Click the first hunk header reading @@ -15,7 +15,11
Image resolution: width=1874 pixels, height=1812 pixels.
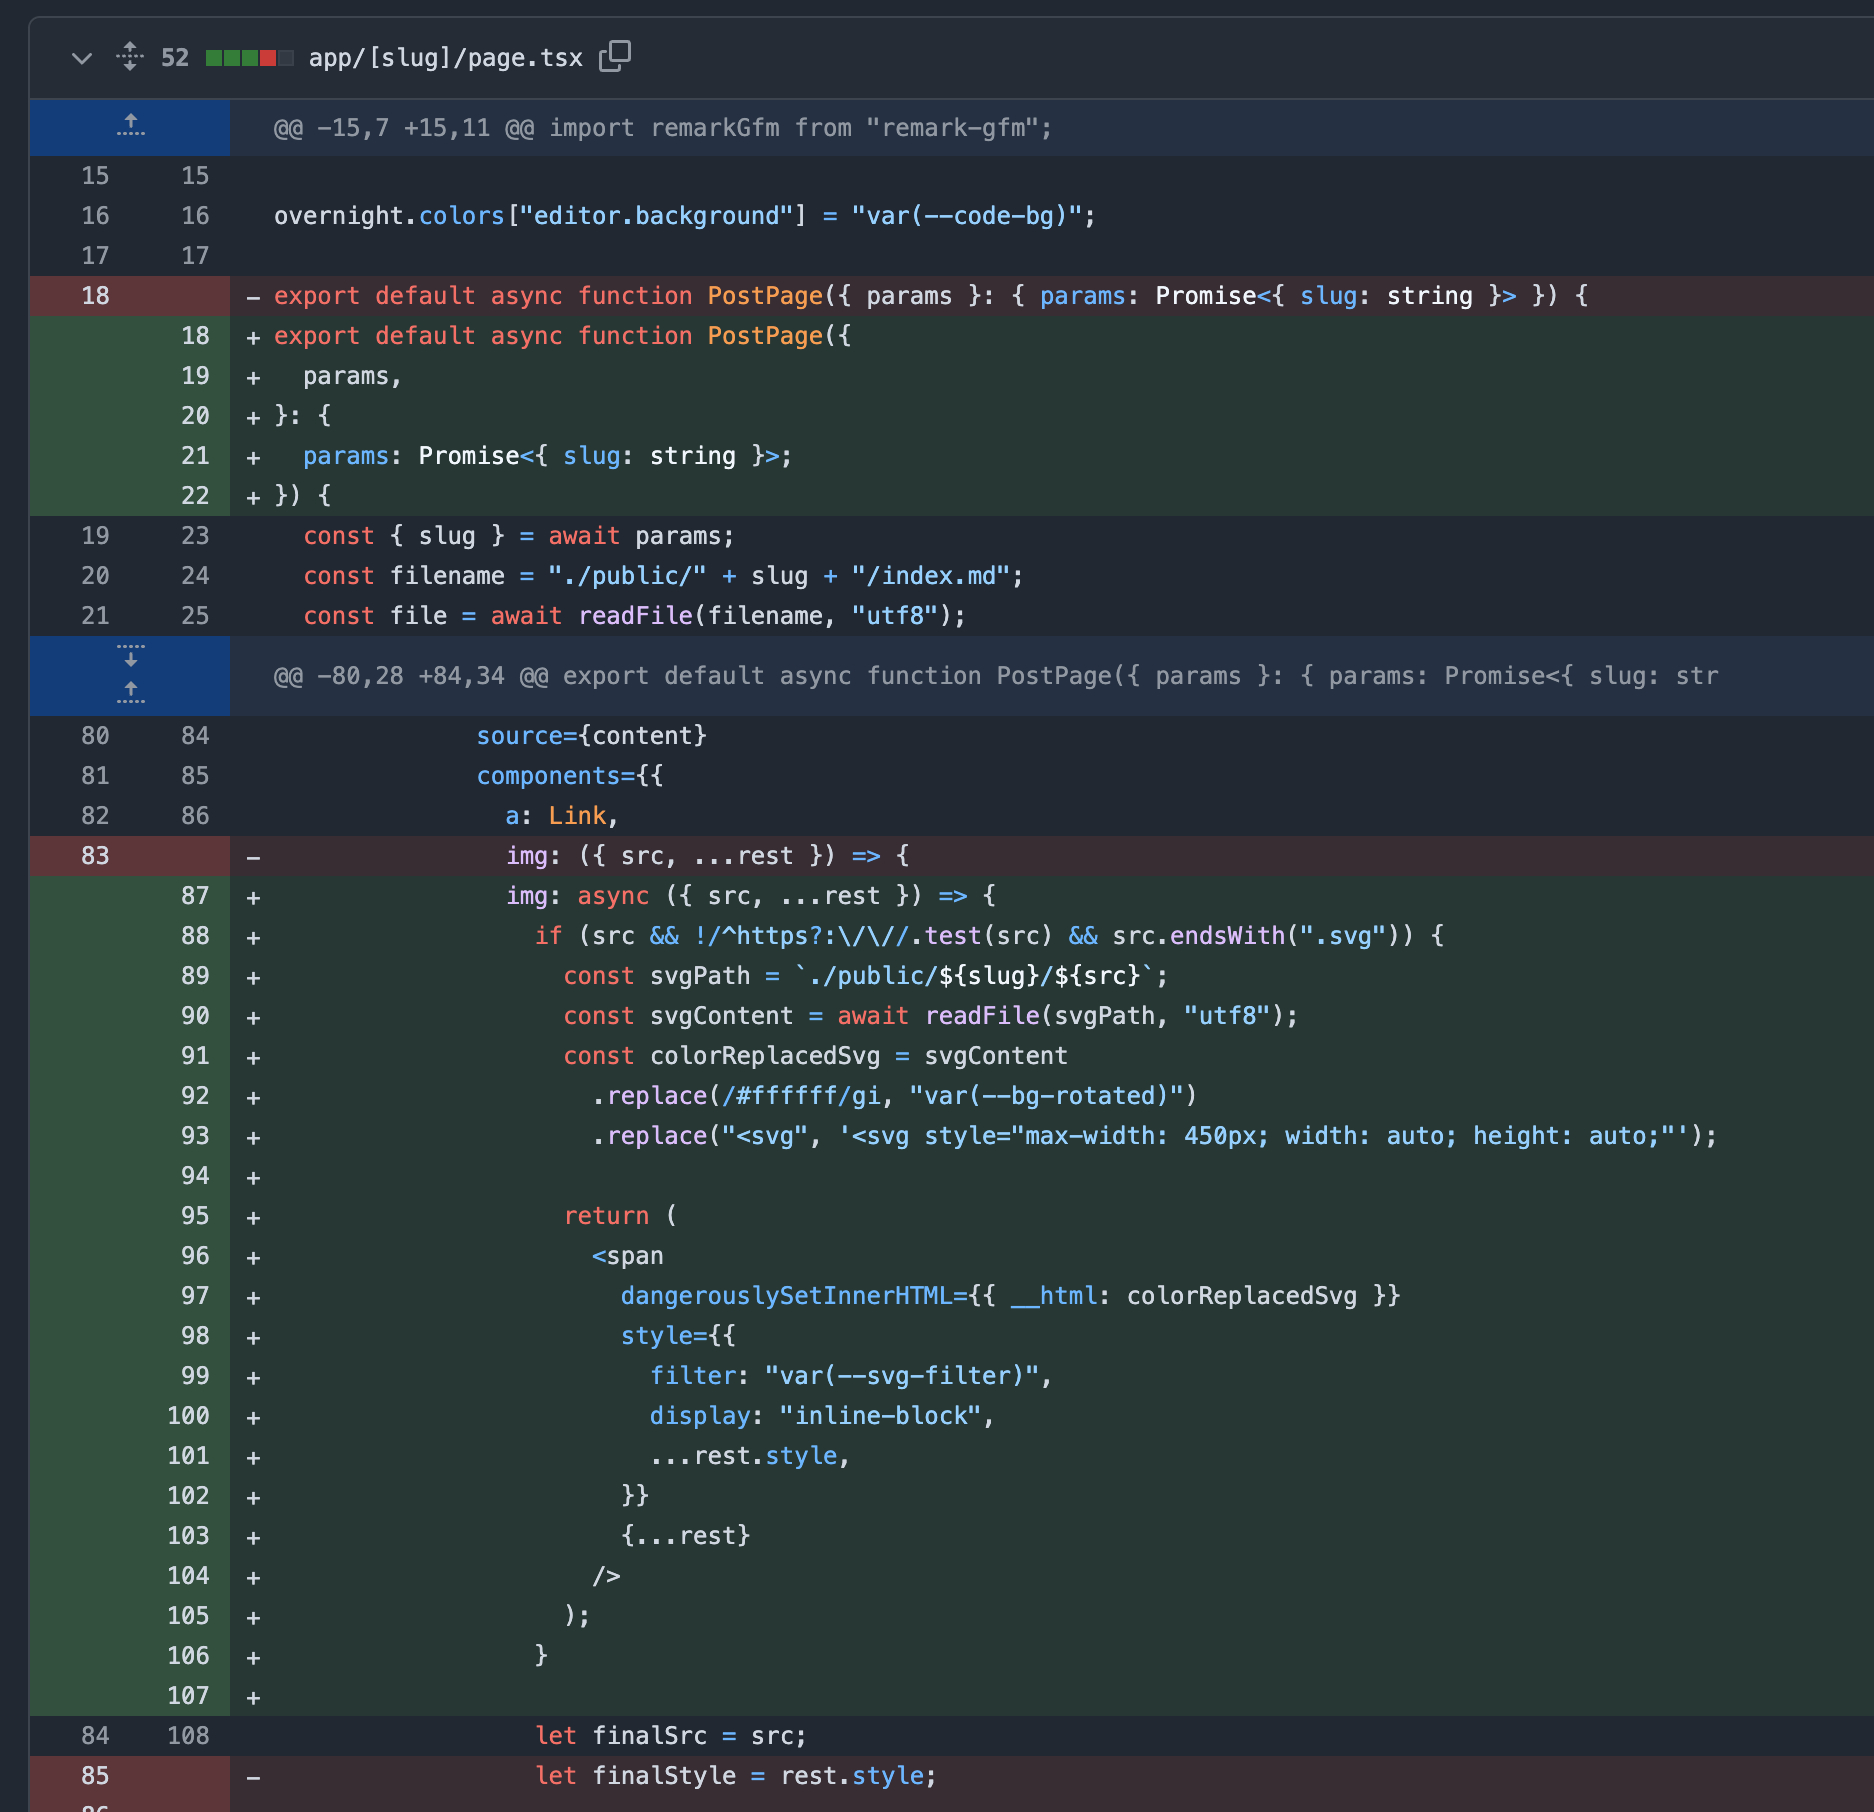pos(662,128)
